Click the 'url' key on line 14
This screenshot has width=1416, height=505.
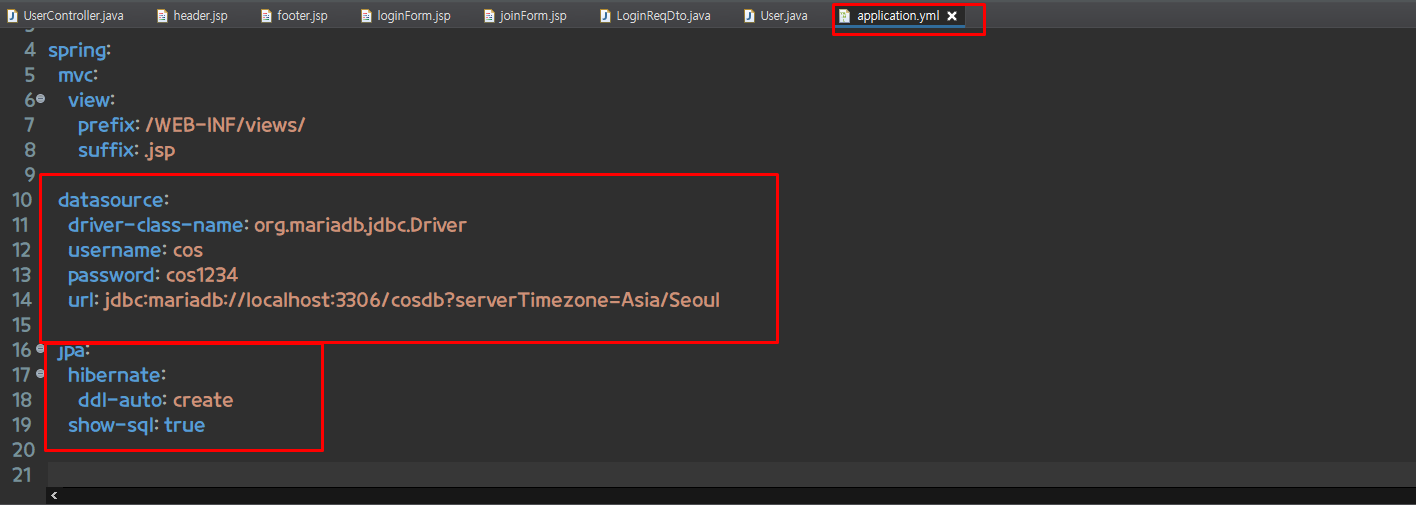pyautogui.click(x=81, y=300)
